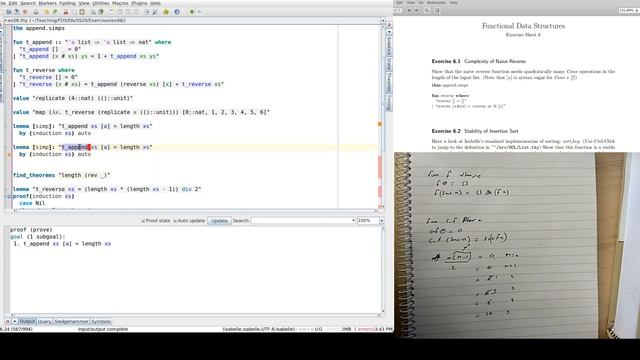Click the plugin manager icon
This screenshot has width=640, height=360.
(166, 12)
